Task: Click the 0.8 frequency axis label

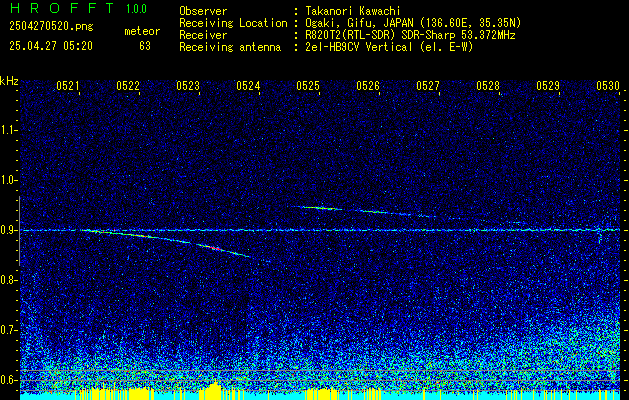Action: [x=7, y=280]
